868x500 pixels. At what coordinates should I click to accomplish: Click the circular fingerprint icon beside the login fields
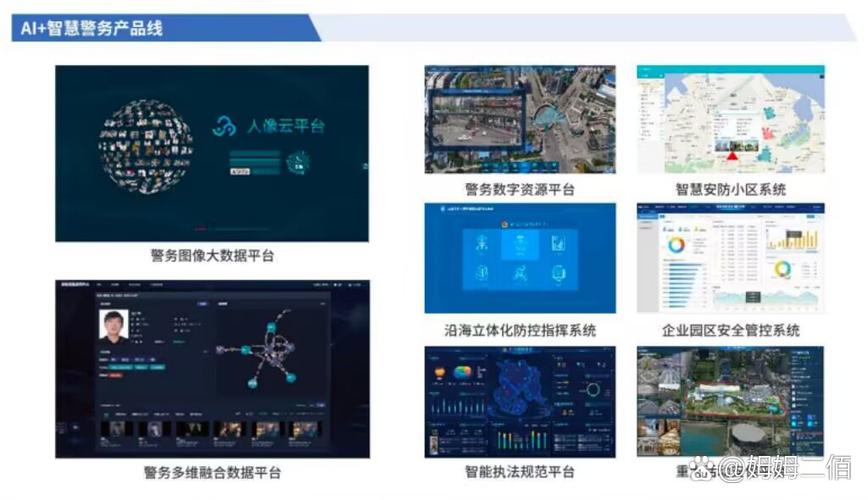point(298,163)
